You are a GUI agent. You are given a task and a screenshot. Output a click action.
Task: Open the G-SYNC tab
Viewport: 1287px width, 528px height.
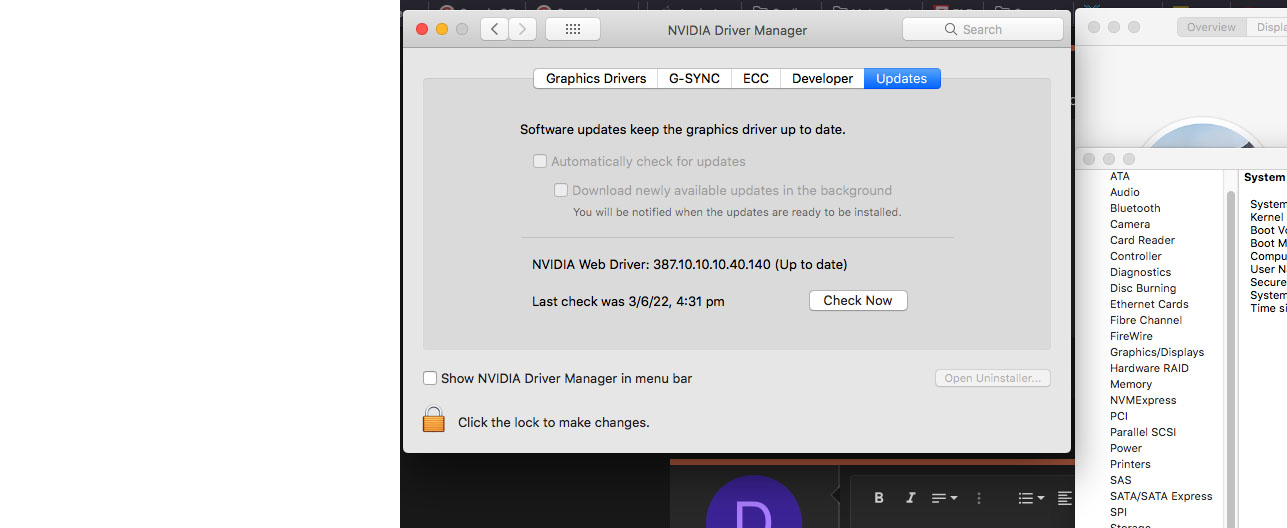[694, 78]
